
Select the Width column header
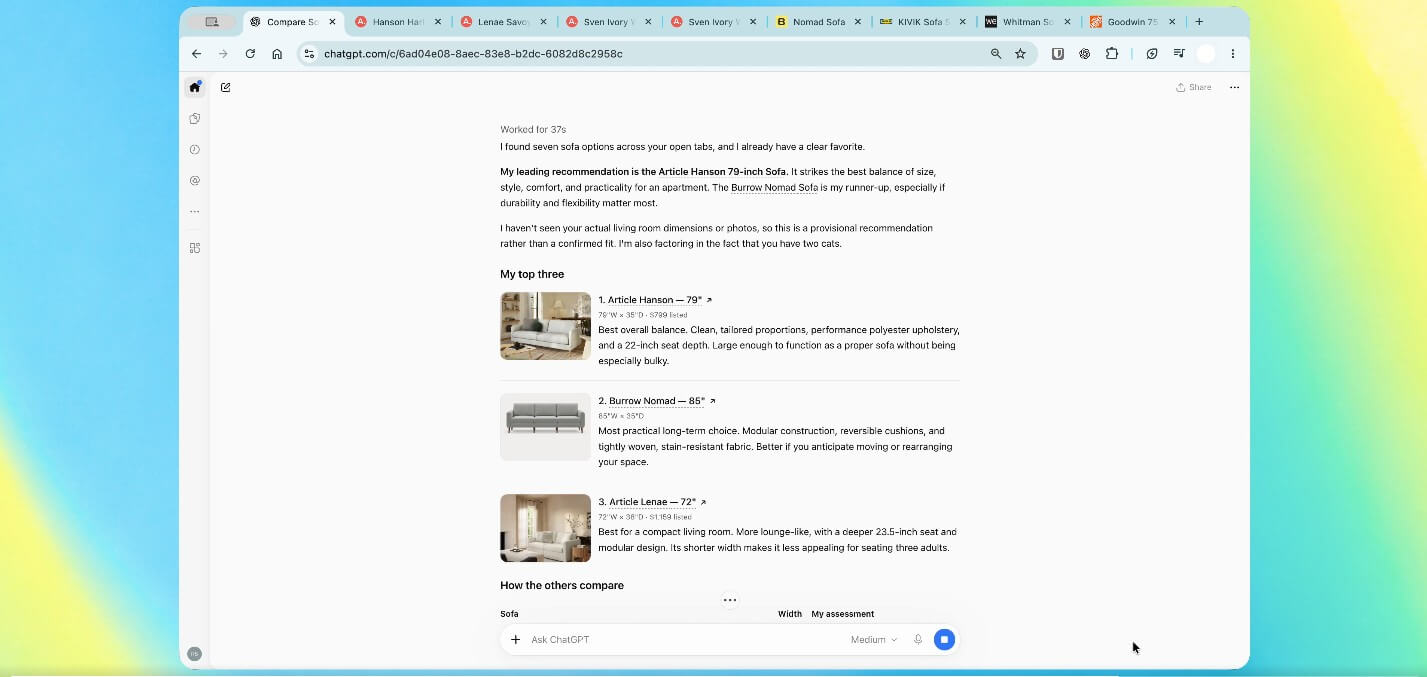point(790,614)
